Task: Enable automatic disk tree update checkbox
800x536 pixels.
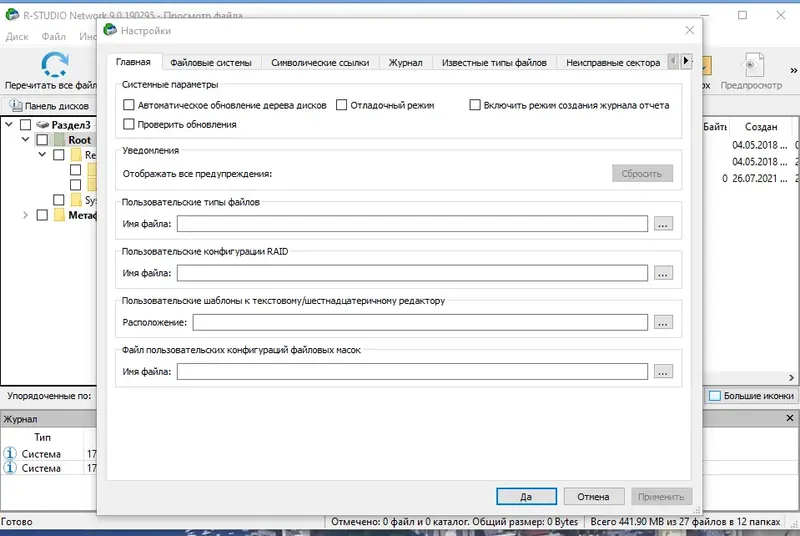Action: [129, 105]
